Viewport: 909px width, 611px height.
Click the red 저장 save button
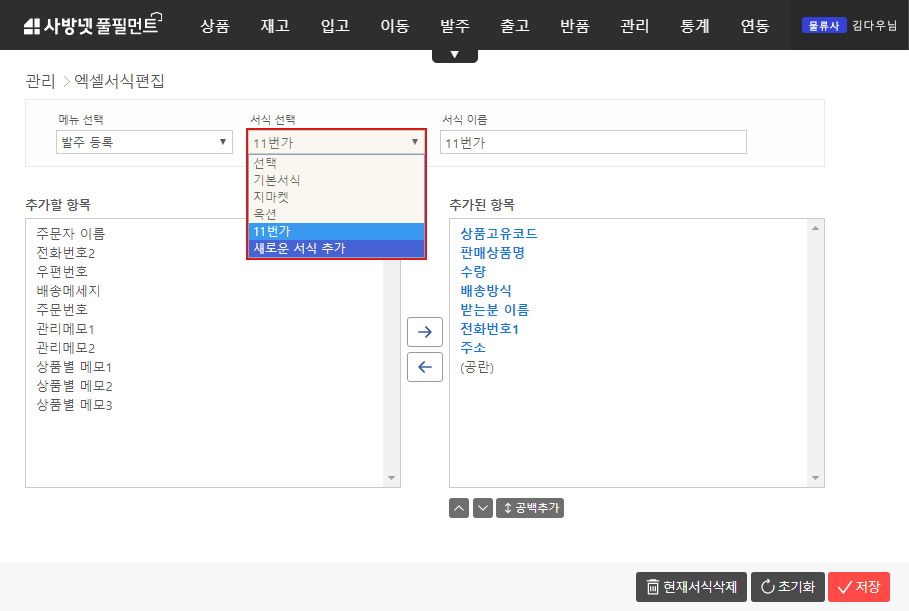(x=858, y=587)
